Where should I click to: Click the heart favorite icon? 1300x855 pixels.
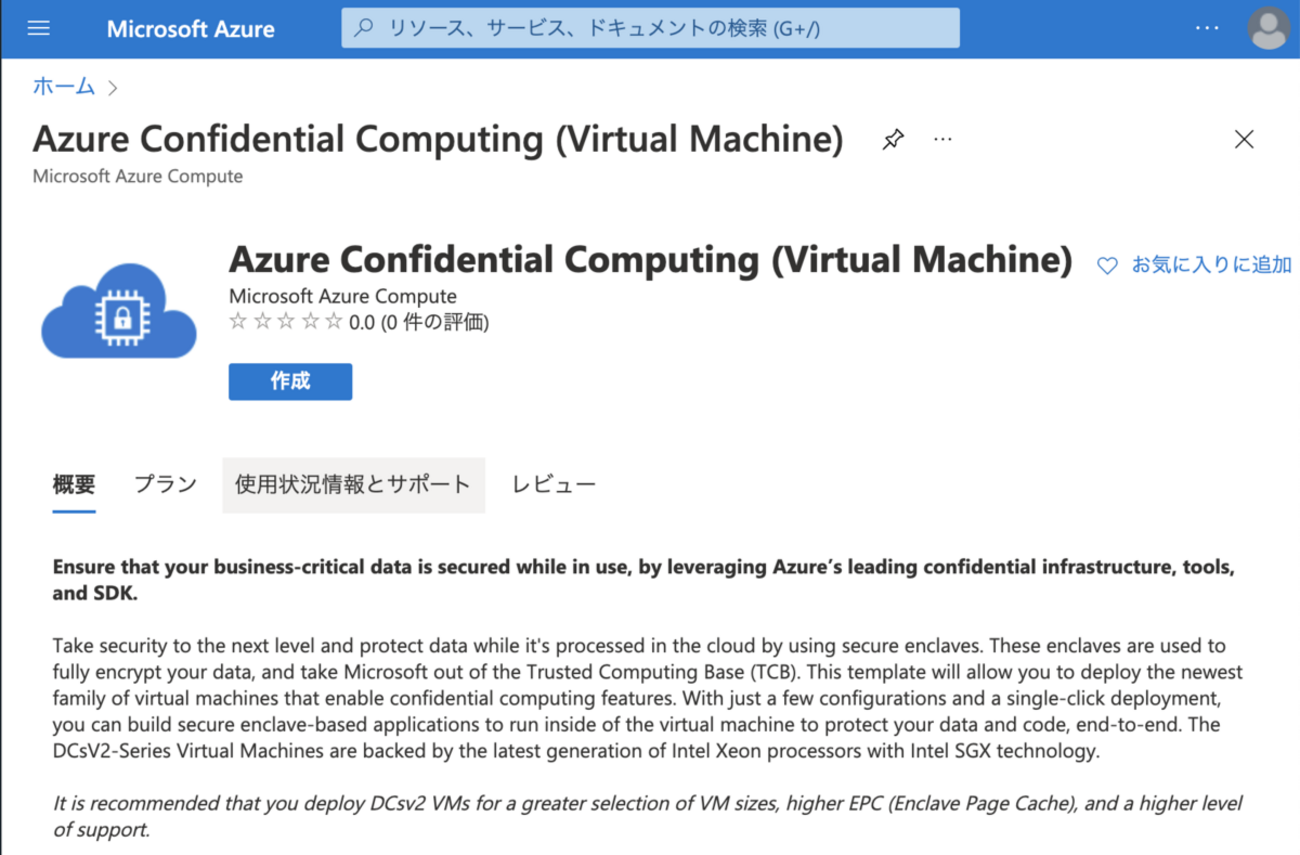[x=1107, y=266]
